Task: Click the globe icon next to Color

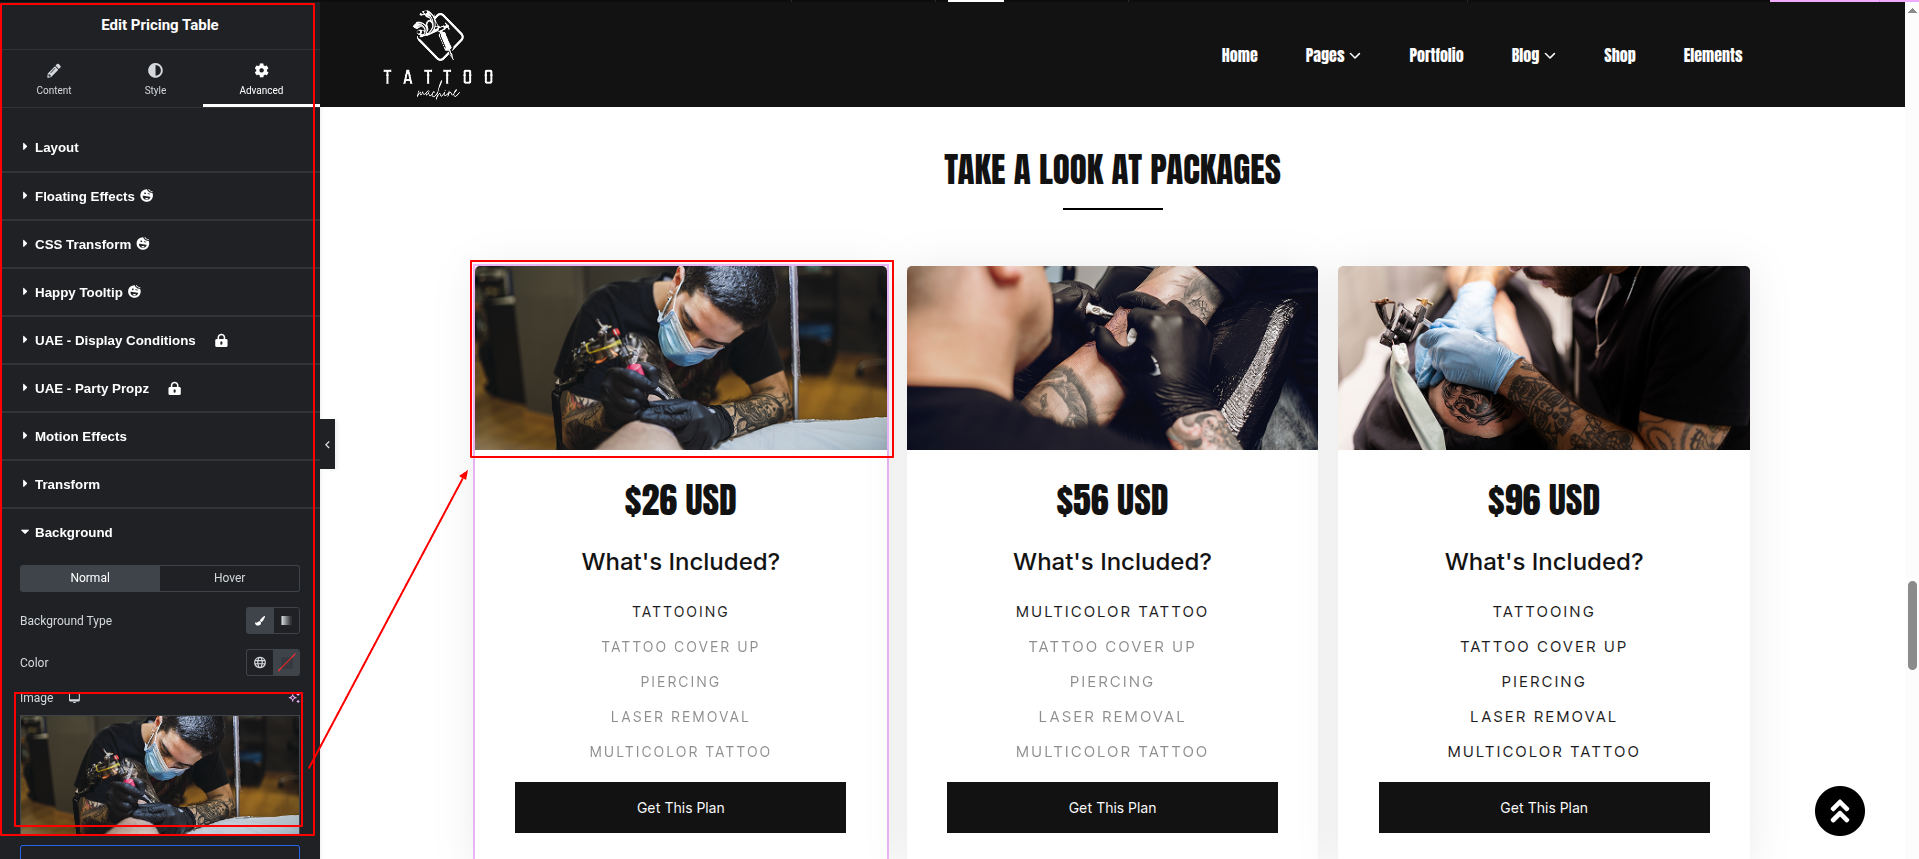Action: (x=260, y=662)
